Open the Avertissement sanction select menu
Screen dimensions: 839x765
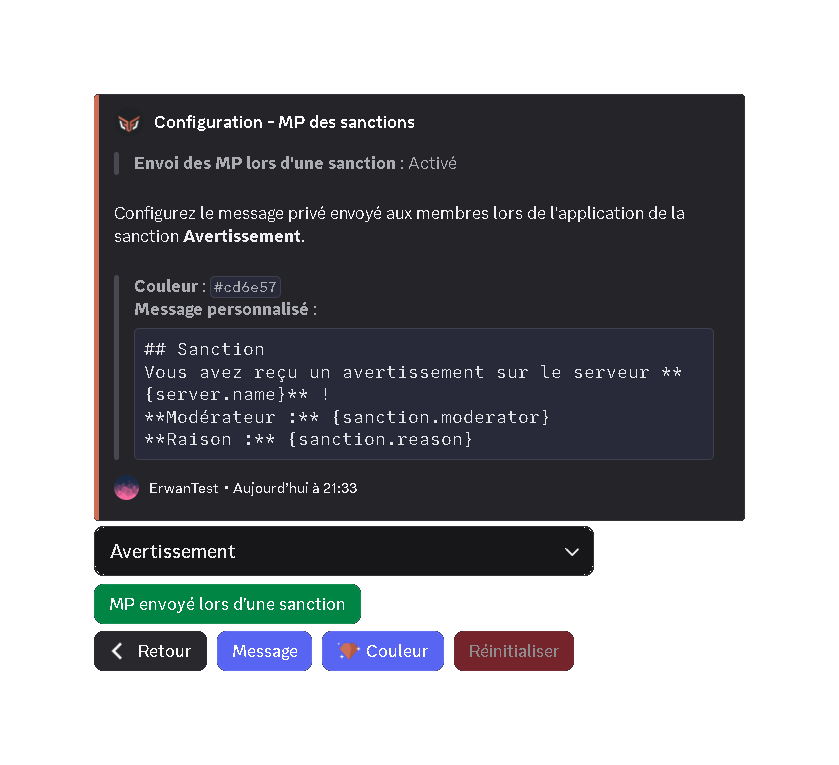point(344,551)
